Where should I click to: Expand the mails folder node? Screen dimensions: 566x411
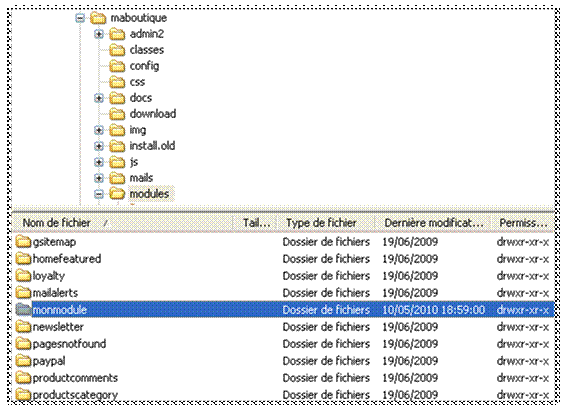click(x=99, y=178)
